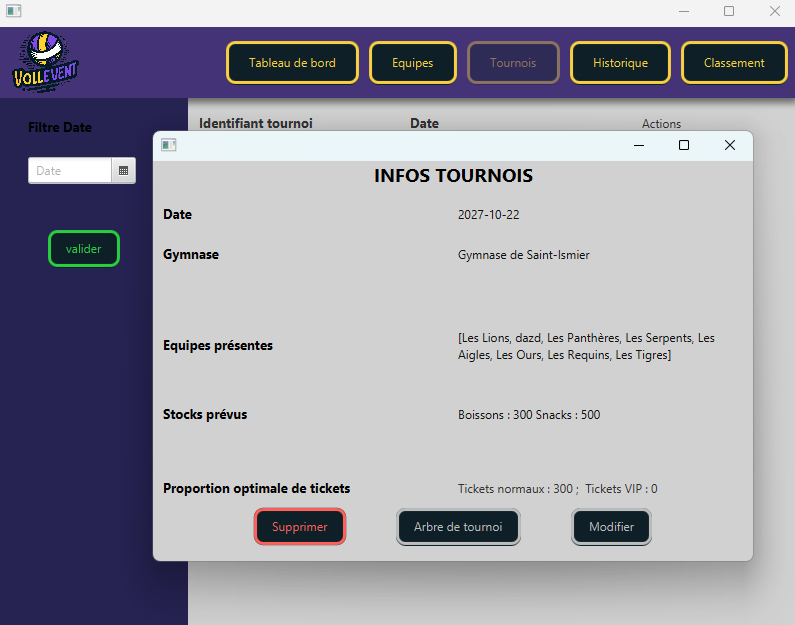This screenshot has height=625, width=795.
Task: Maximize the main application window
Action: point(729,11)
